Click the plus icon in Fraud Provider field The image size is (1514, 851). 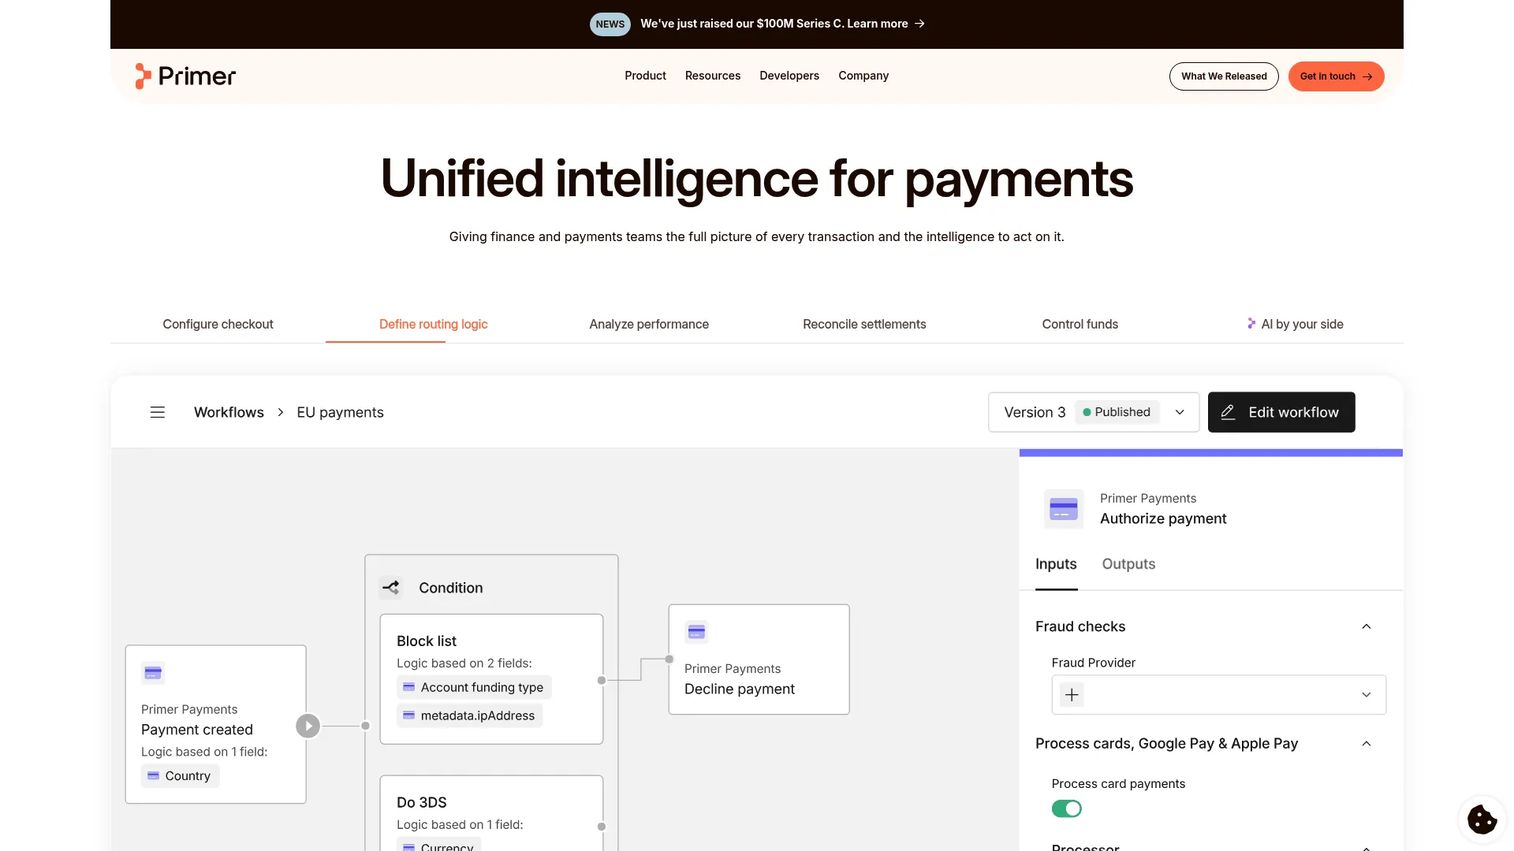[1071, 695]
